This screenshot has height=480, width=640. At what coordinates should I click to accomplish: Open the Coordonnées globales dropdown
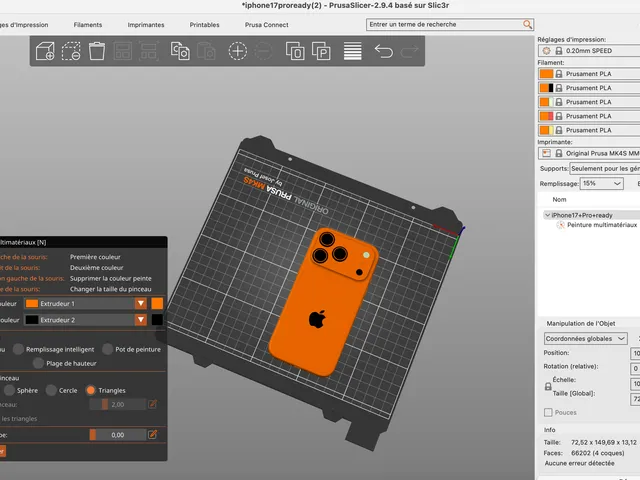[585, 338]
